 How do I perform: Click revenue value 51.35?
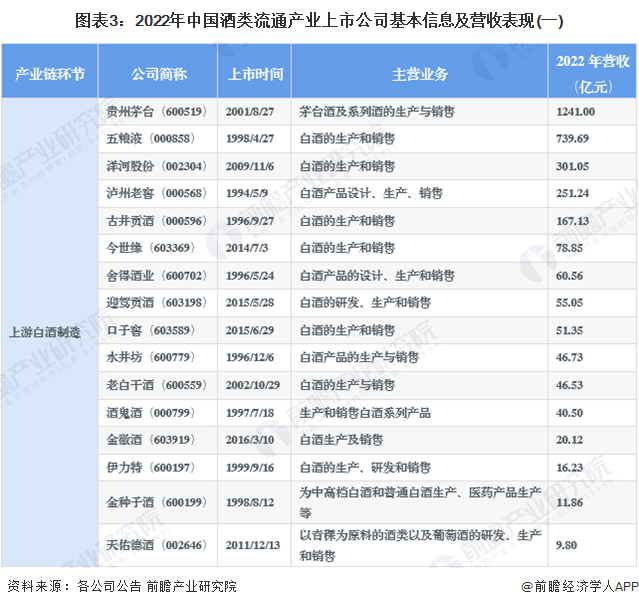click(569, 330)
